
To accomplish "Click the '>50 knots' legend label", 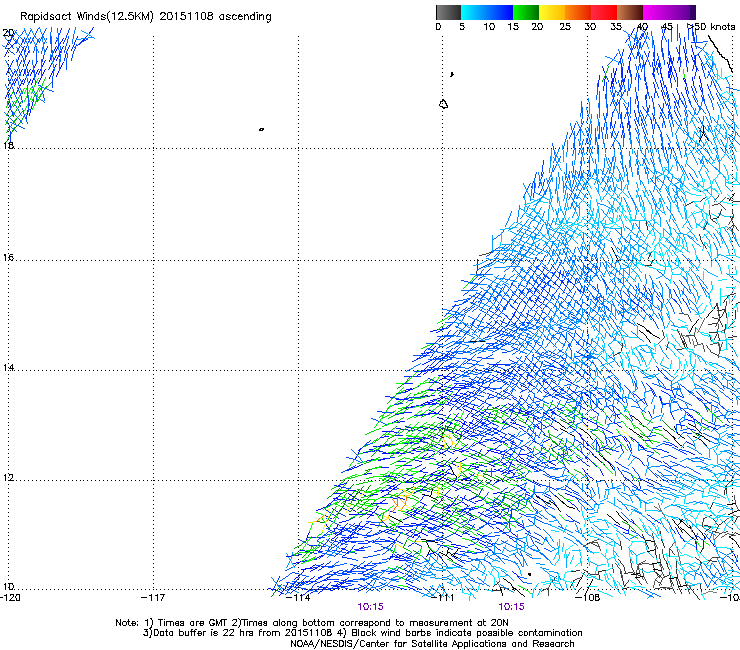I will click(711, 27).
